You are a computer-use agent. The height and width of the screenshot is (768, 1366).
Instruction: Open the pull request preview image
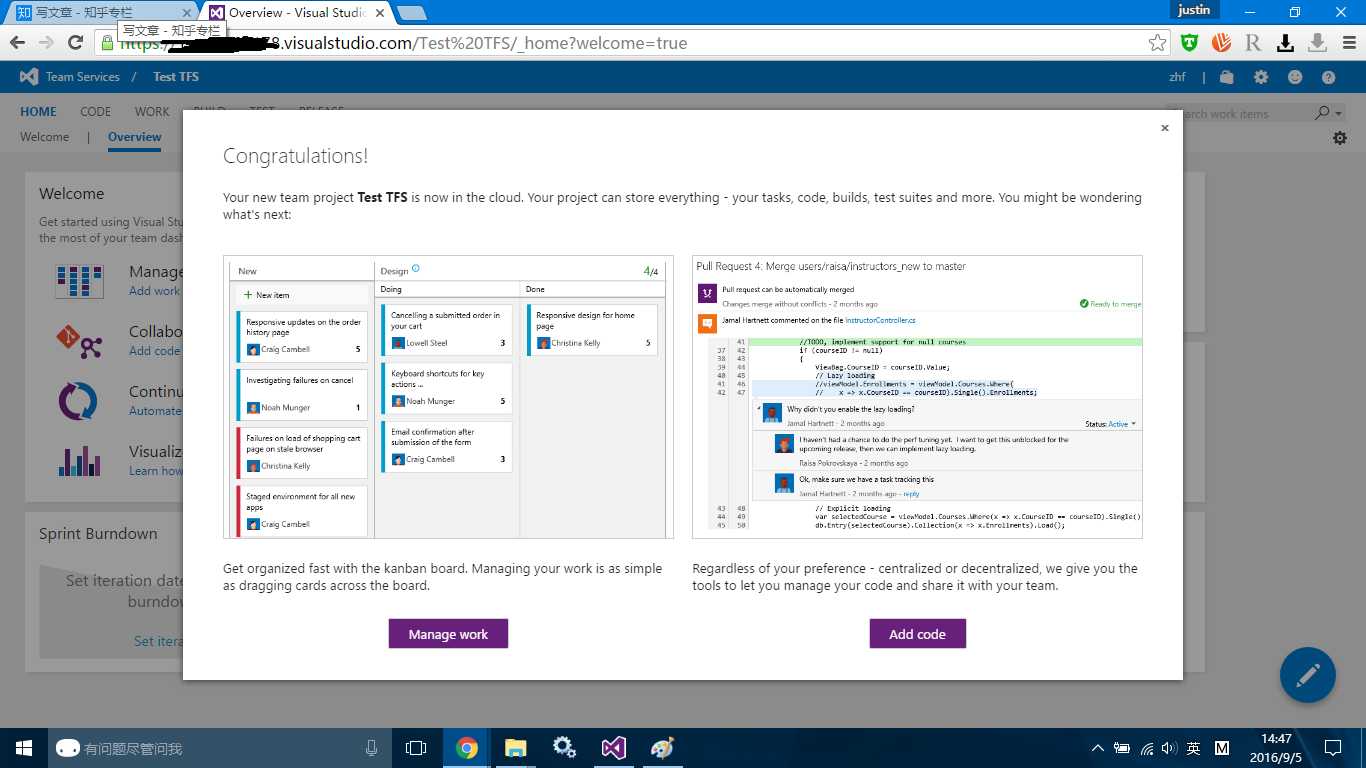point(917,397)
